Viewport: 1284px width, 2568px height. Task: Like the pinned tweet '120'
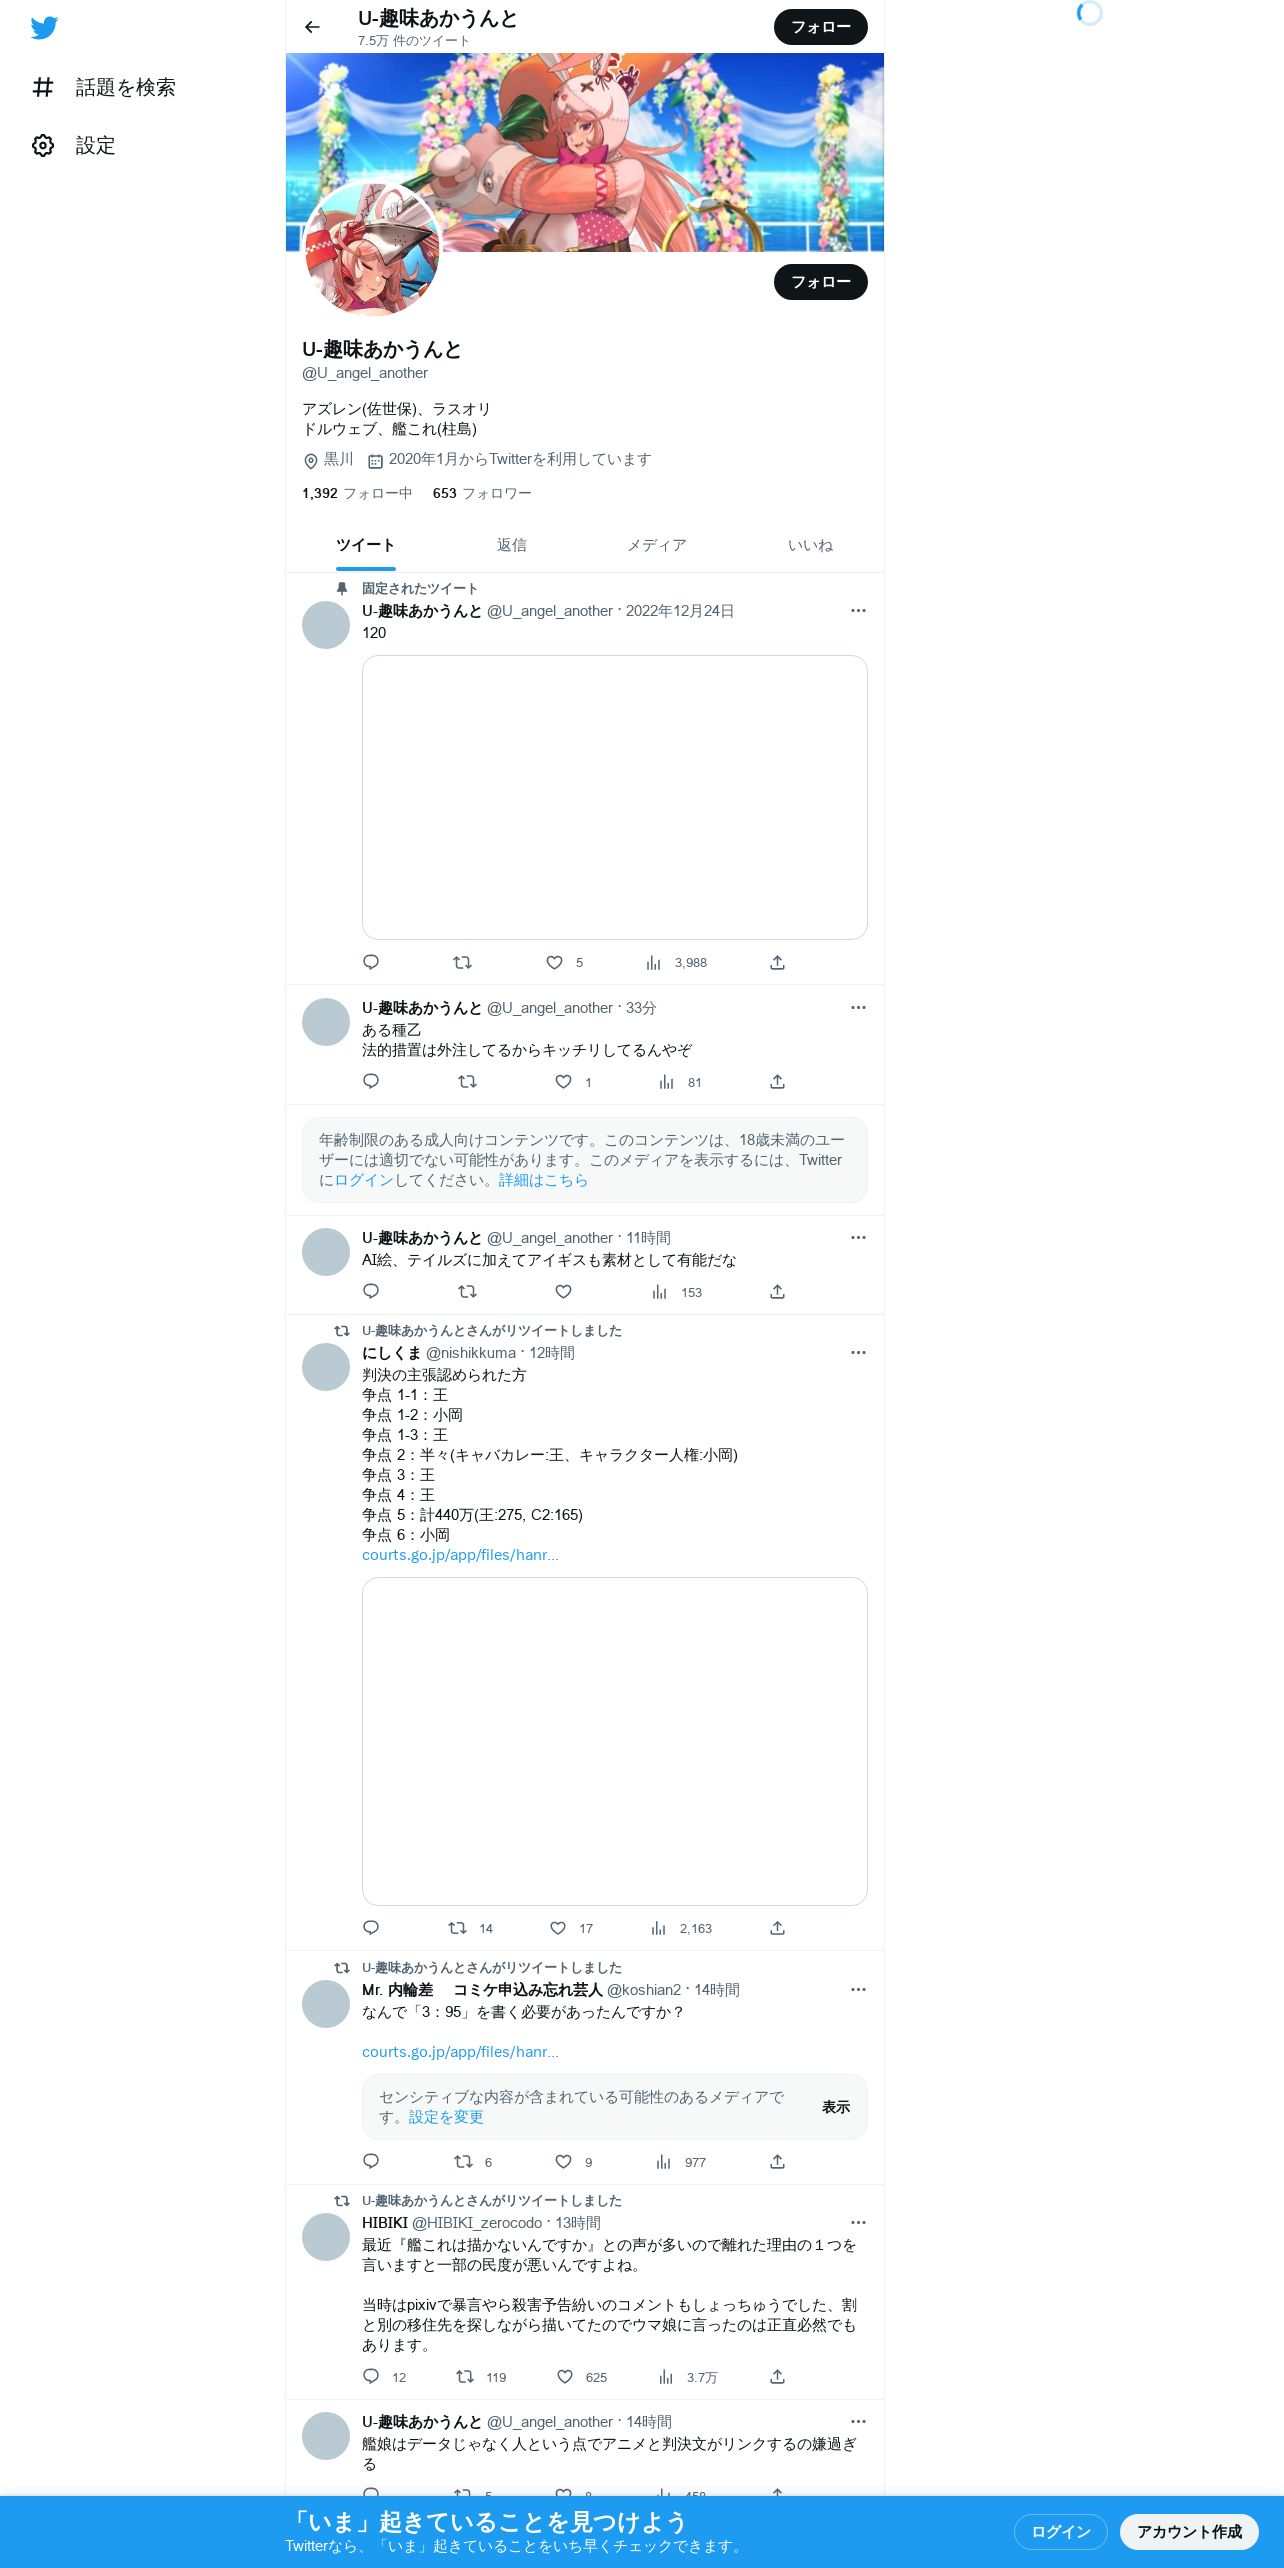tap(555, 963)
